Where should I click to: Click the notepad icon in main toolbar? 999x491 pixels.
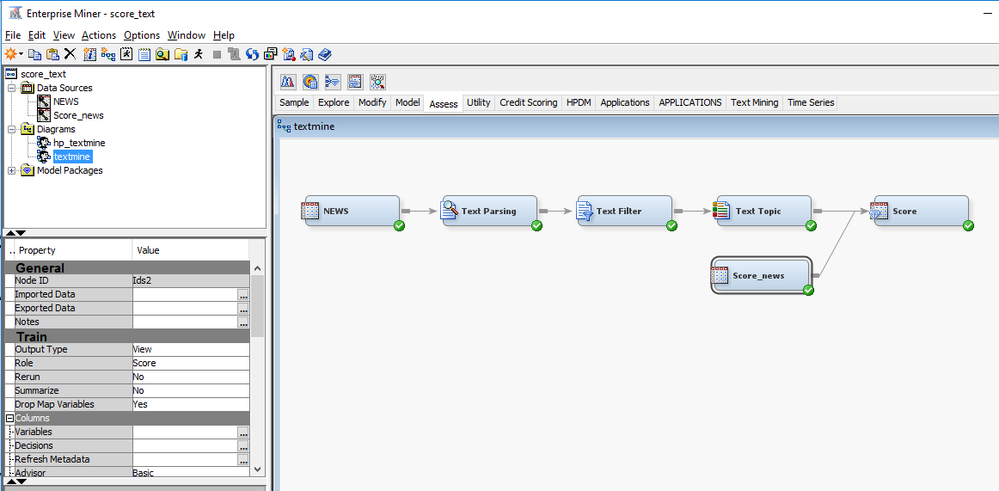coord(144,55)
